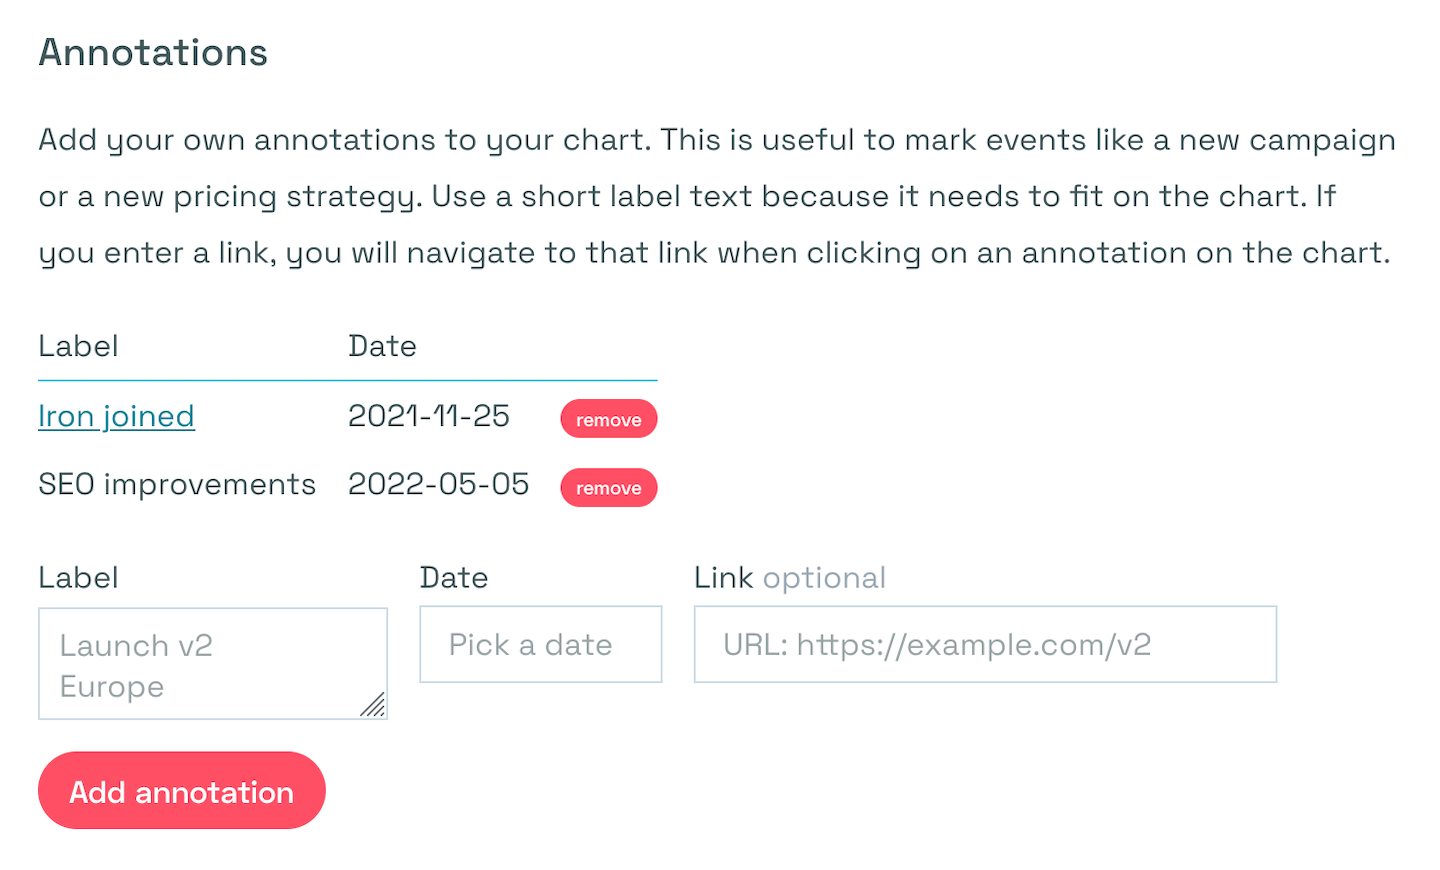Screen dimensions: 1440x870
Task: Click the textarea resize handle
Action: click(x=374, y=707)
